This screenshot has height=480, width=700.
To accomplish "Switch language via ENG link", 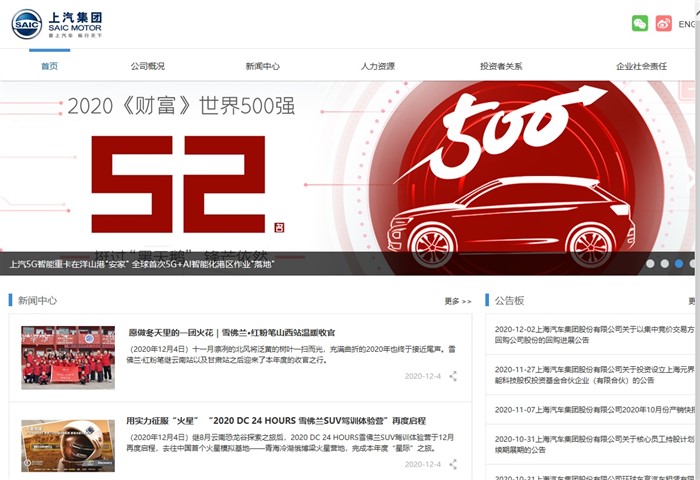I will coord(687,24).
